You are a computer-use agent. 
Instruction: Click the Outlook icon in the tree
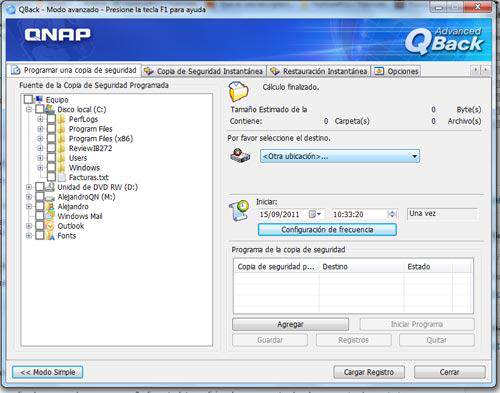(x=50, y=226)
